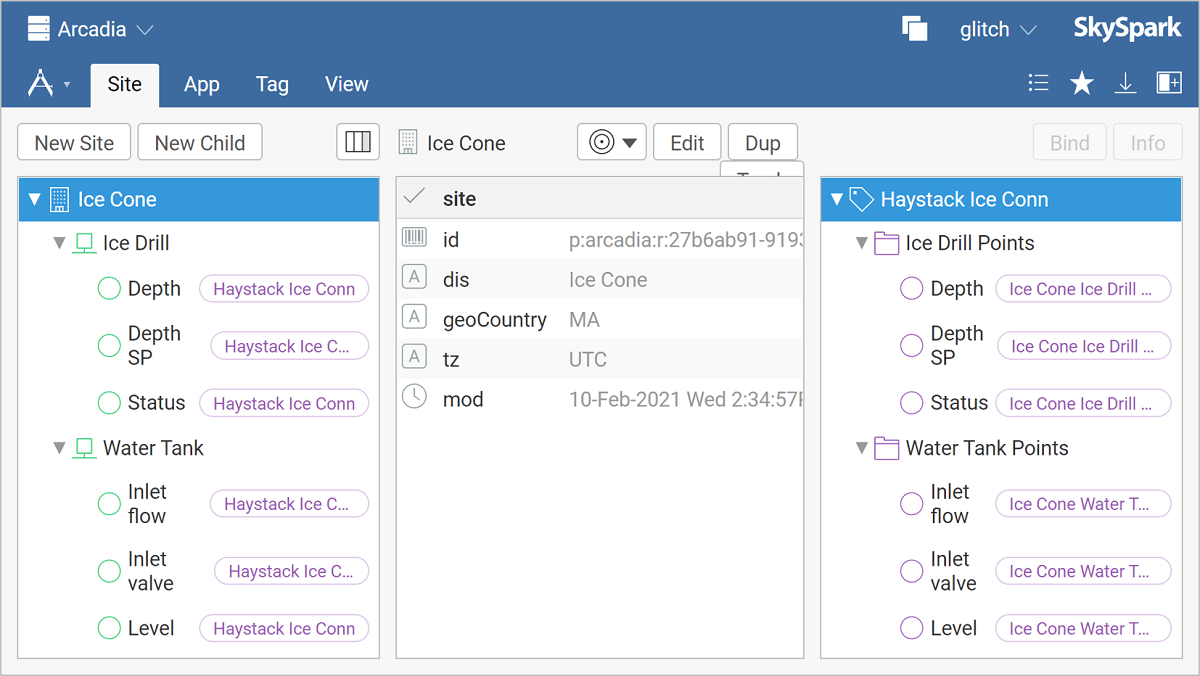Viewport: 1200px width, 676px height.
Task: Click the SkySpark logo
Action: [x=1128, y=29]
